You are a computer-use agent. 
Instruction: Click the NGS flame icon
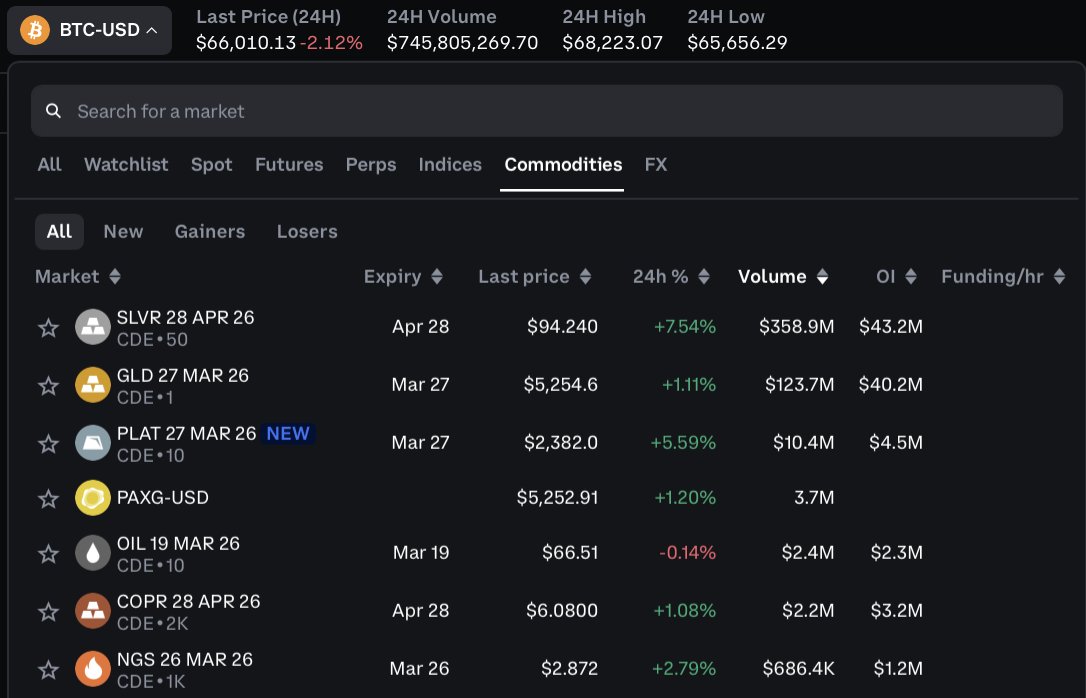point(93,668)
